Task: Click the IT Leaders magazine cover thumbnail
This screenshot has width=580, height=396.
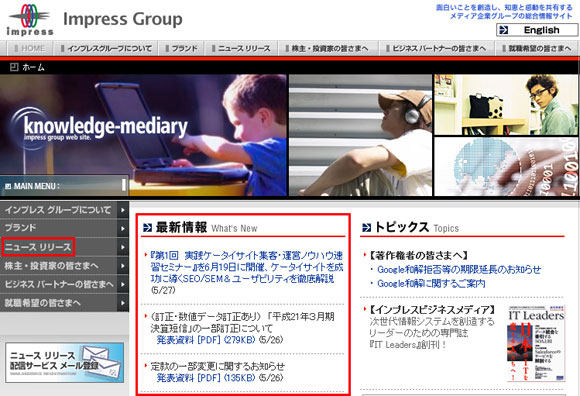Action: 536,343
